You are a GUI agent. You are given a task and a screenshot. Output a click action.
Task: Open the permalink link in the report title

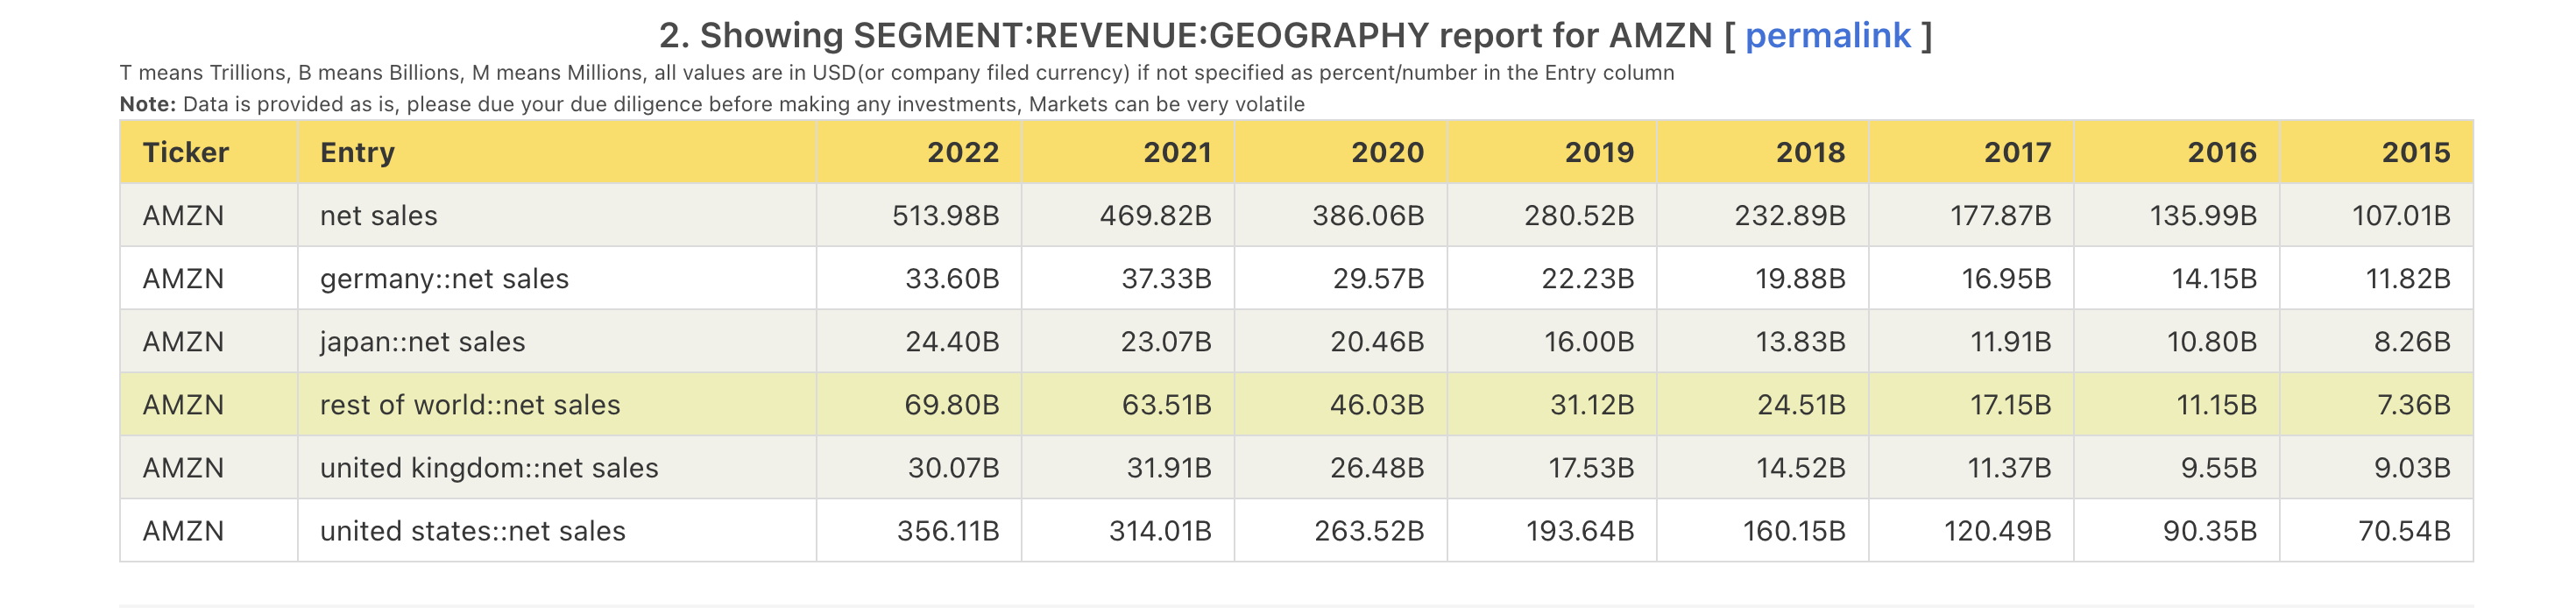[x=1827, y=36]
